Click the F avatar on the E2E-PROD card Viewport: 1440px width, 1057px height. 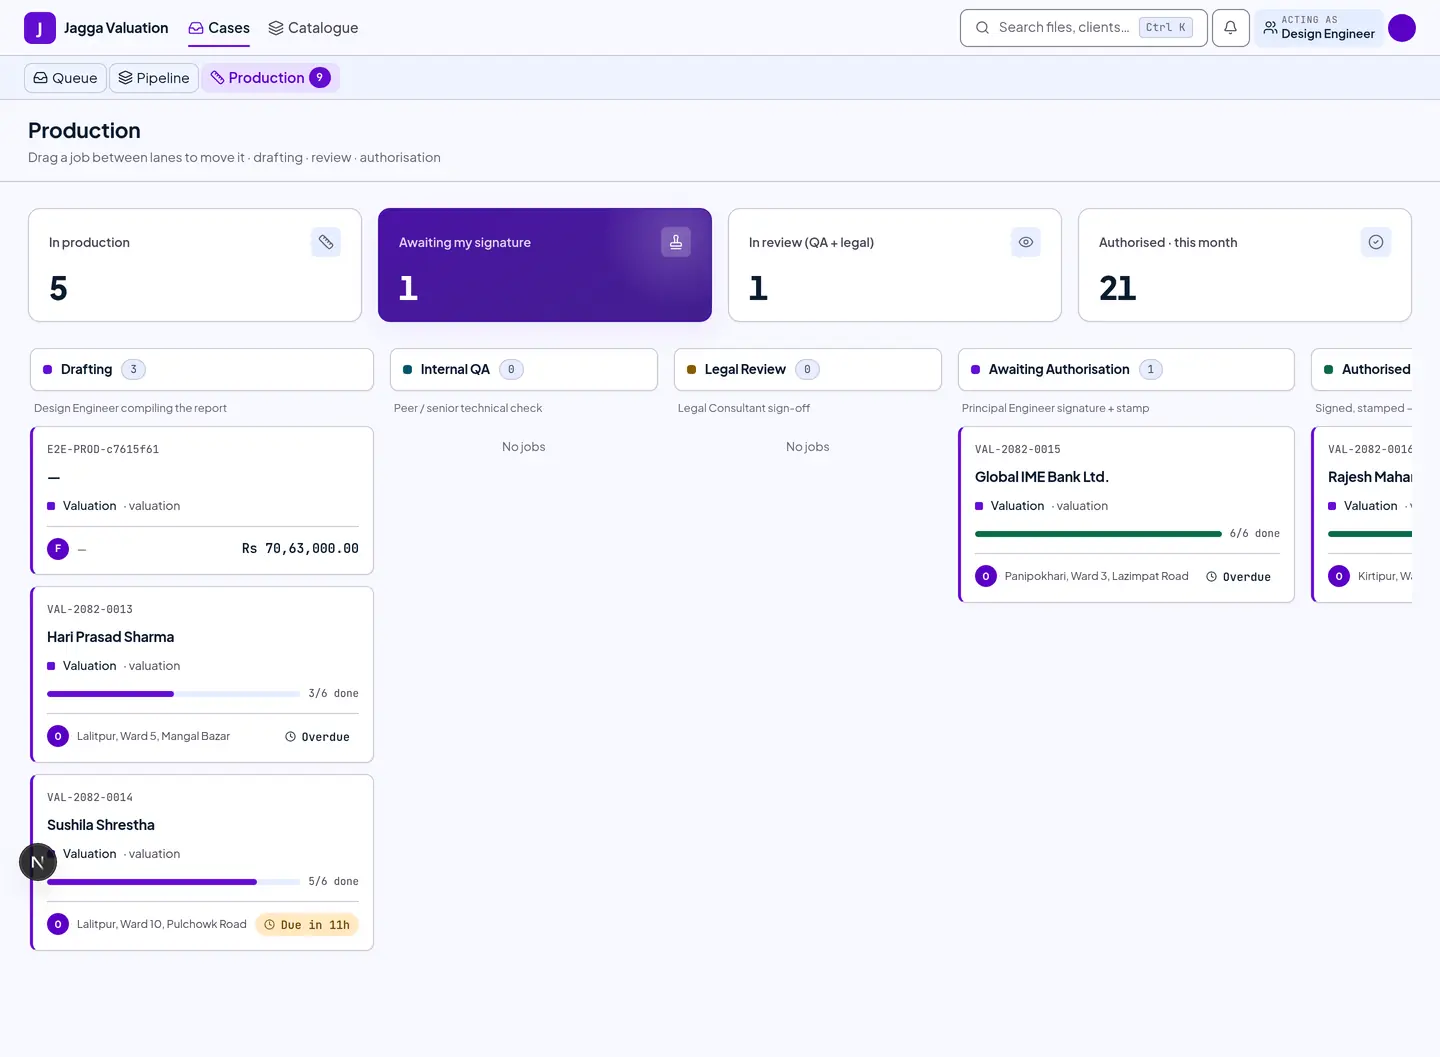click(58, 548)
